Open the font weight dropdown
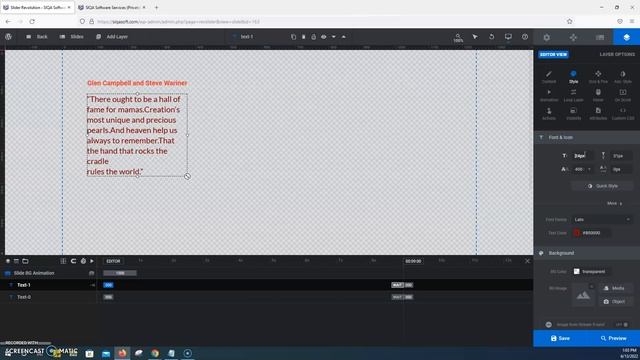Image resolution: width=640 pixels, height=360 pixels. 582,169
